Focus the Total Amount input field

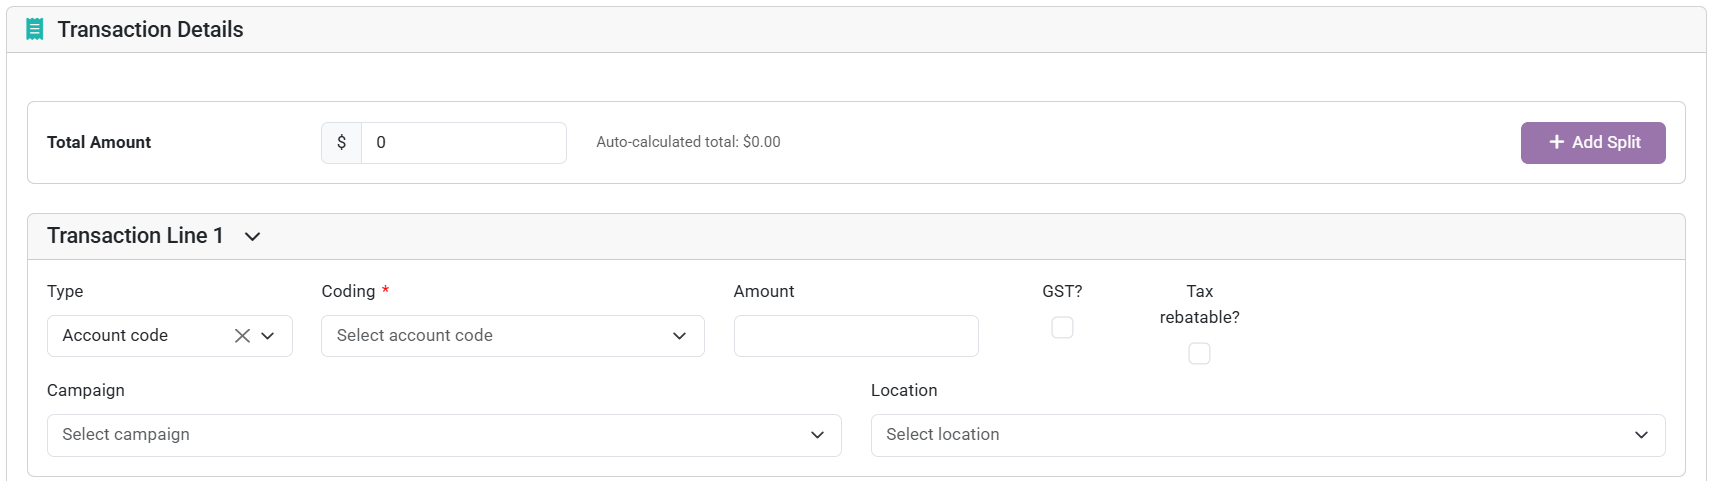tap(464, 143)
